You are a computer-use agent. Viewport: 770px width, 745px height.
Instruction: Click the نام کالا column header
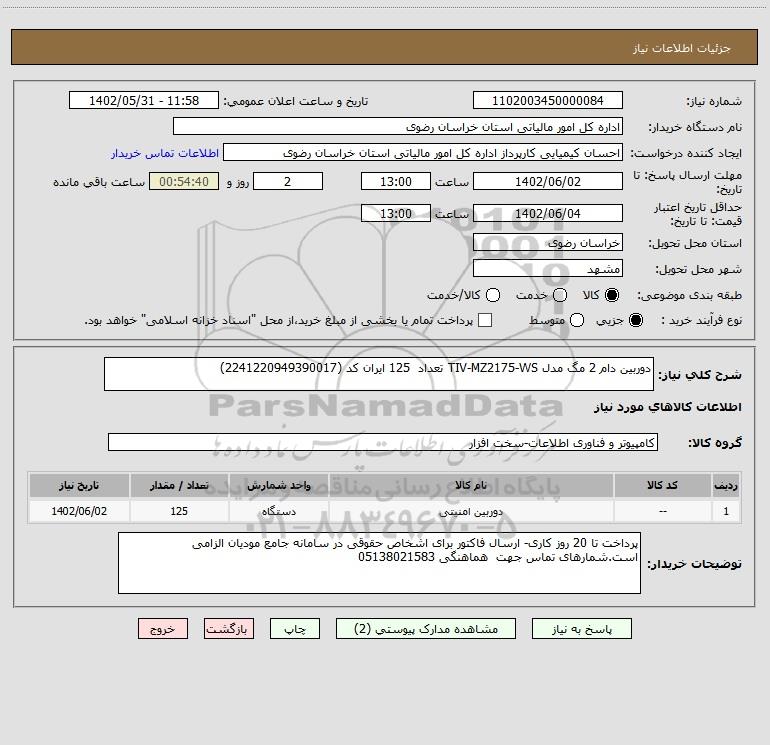tap(470, 485)
